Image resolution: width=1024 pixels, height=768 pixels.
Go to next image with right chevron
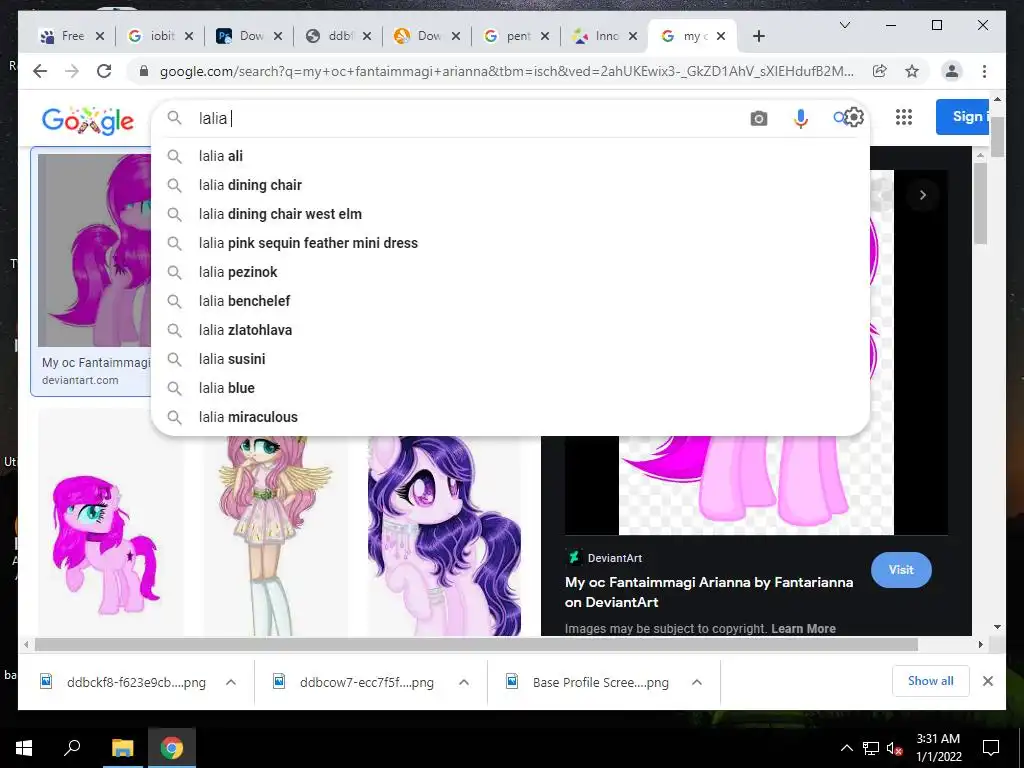[x=922, y=195]
